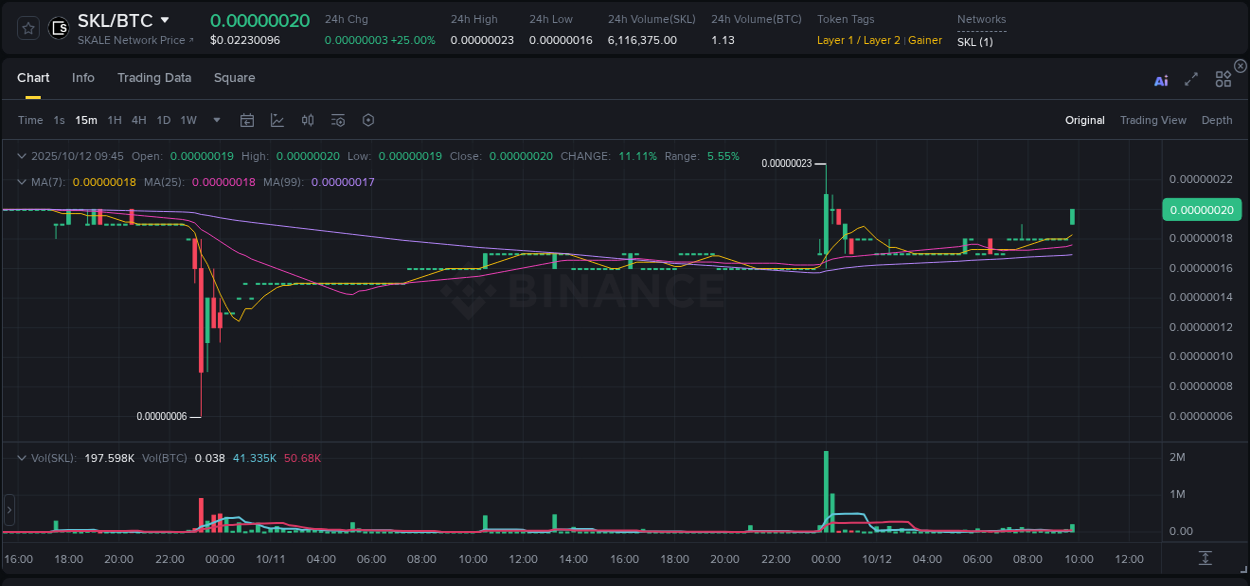Open the Square tab
The height and width of the screenshot is (586, 1250).
coord(234,78)
